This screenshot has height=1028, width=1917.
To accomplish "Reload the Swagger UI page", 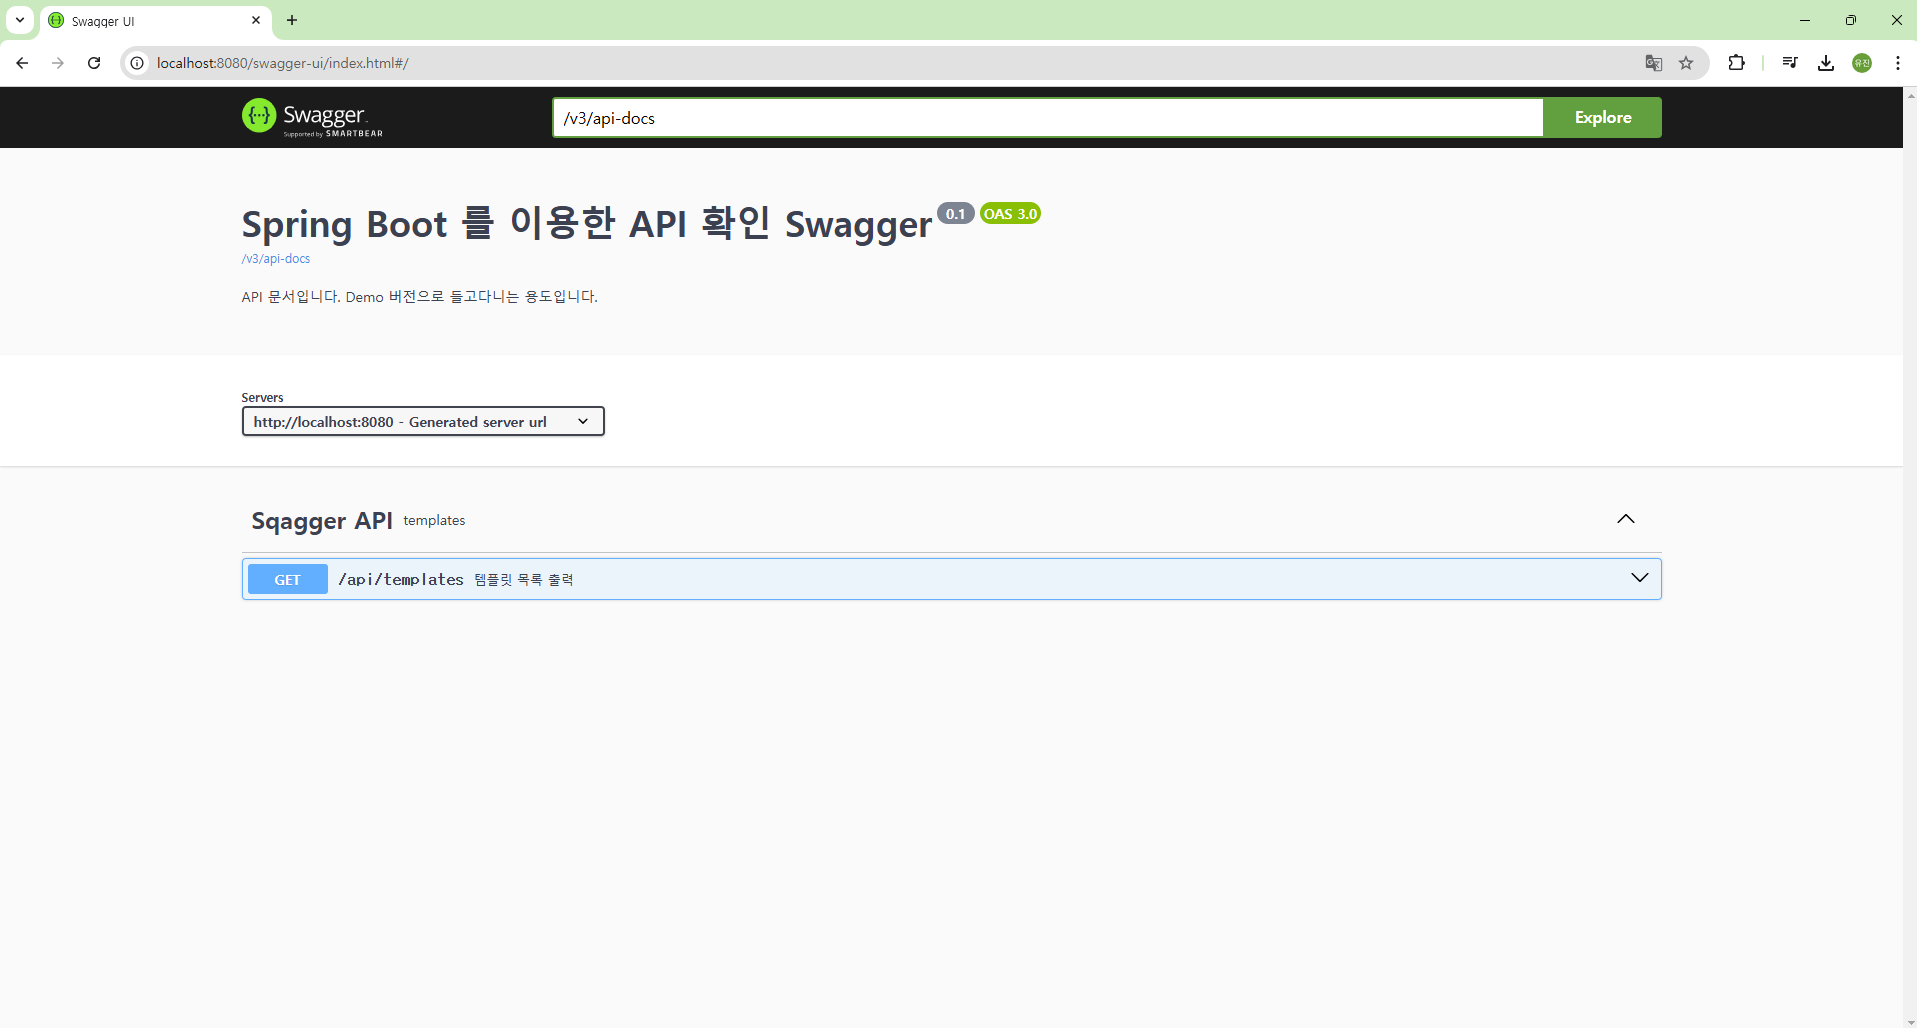I will pos(94,63).
